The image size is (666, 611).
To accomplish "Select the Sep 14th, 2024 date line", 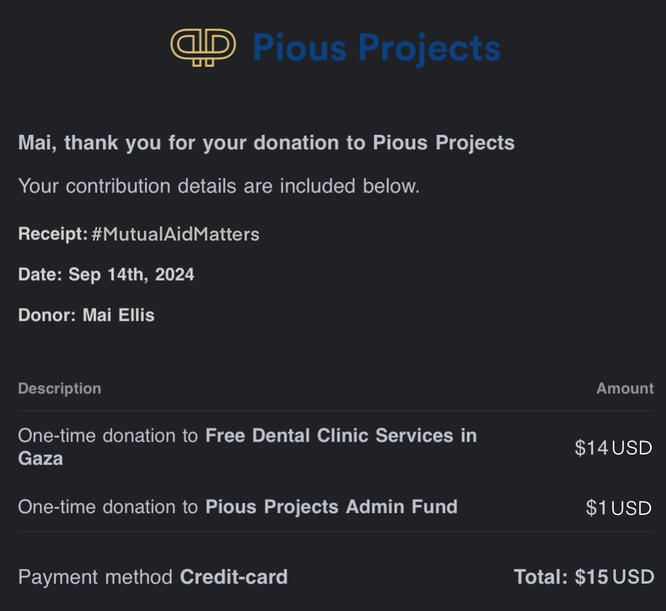I will click(106, 274).
